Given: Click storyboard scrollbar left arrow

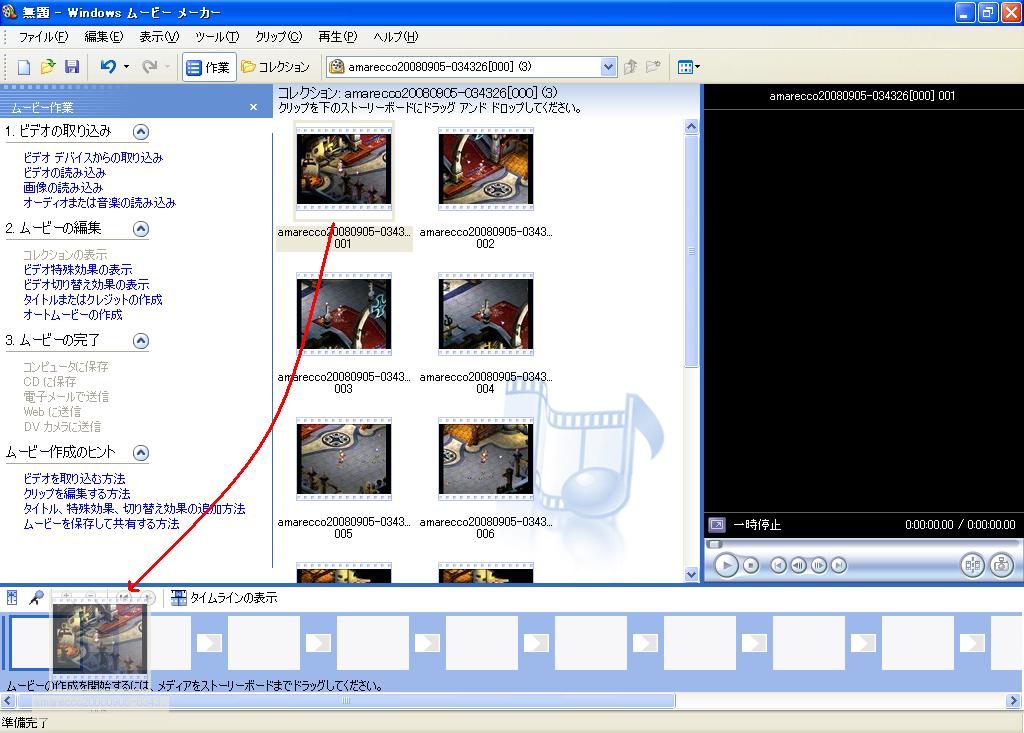Looking at the screenshot, I should 8,701.
